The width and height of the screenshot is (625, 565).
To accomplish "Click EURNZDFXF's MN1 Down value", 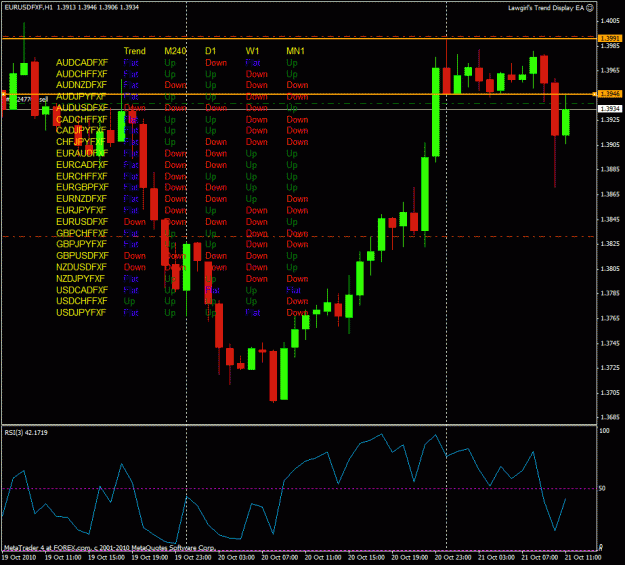I will 297,199.
